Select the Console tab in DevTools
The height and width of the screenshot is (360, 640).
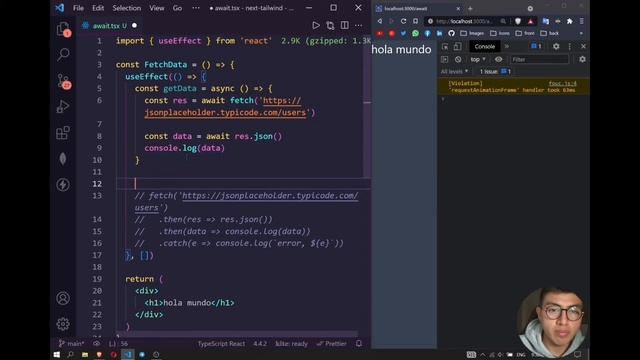[x=484, y=47]
